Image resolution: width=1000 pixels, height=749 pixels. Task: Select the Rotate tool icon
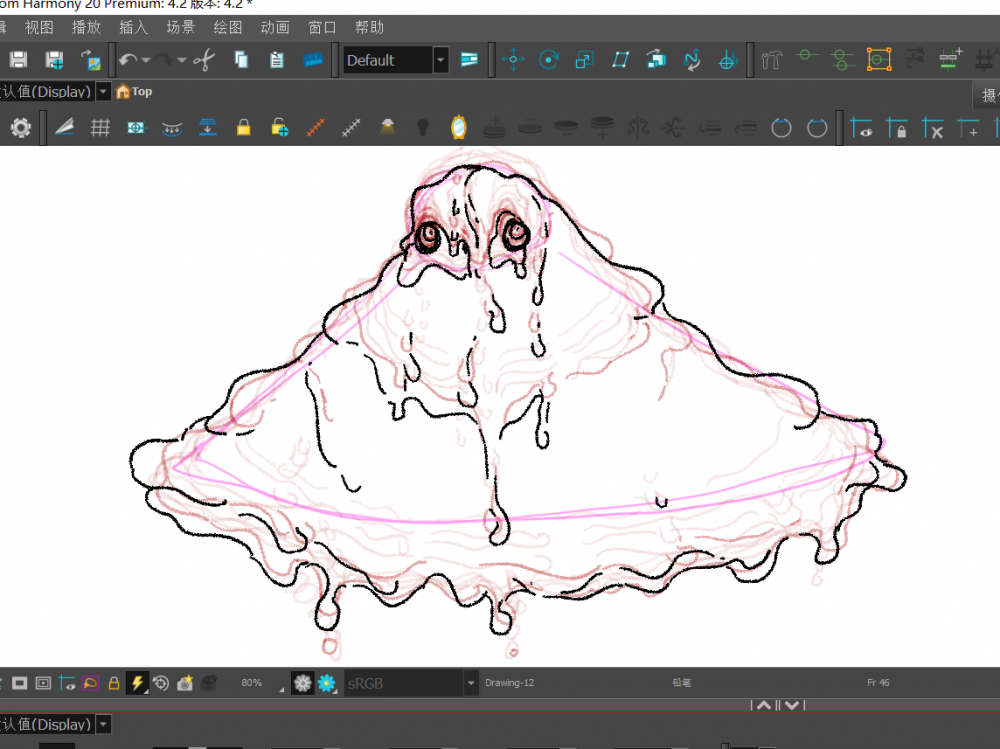point(548,60)
